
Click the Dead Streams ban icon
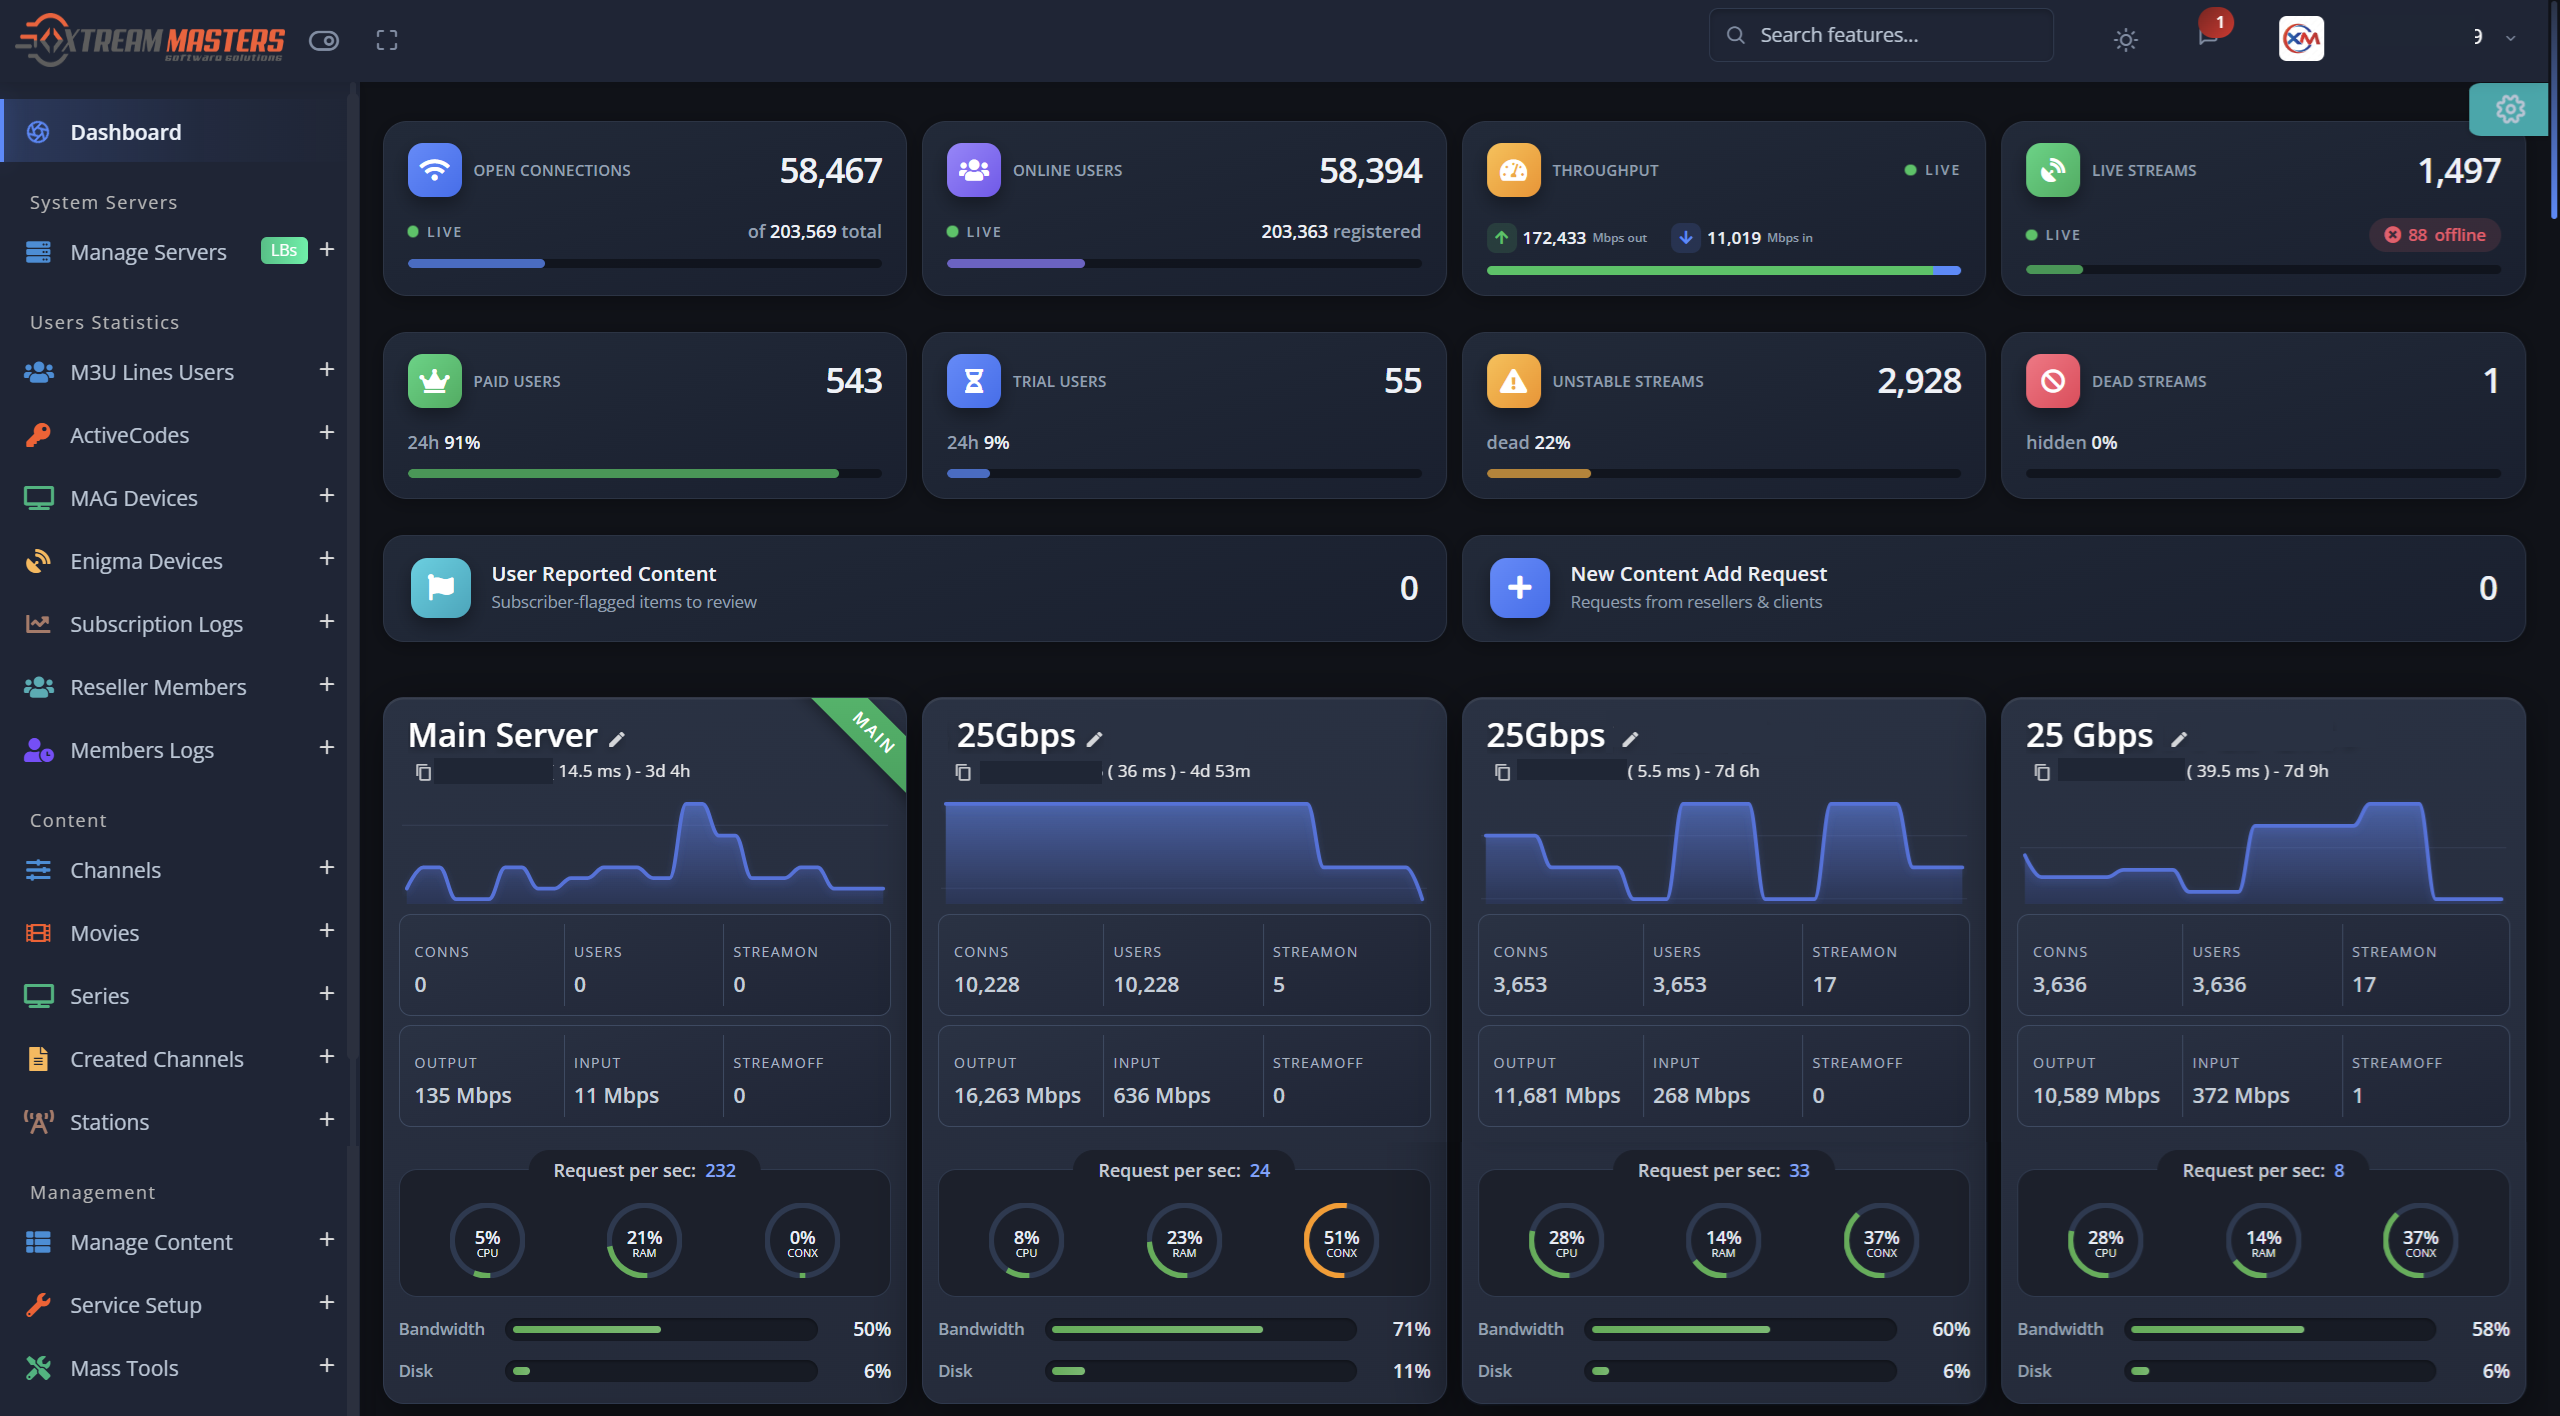pos(2052,381)
